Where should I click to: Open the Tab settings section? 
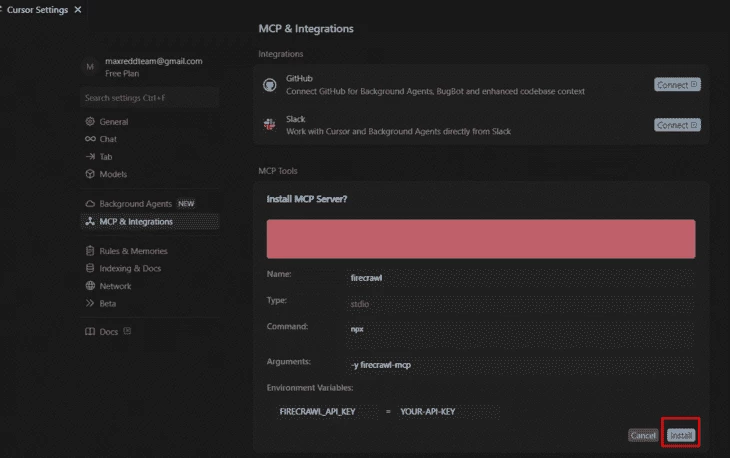[x=105, y=157]
